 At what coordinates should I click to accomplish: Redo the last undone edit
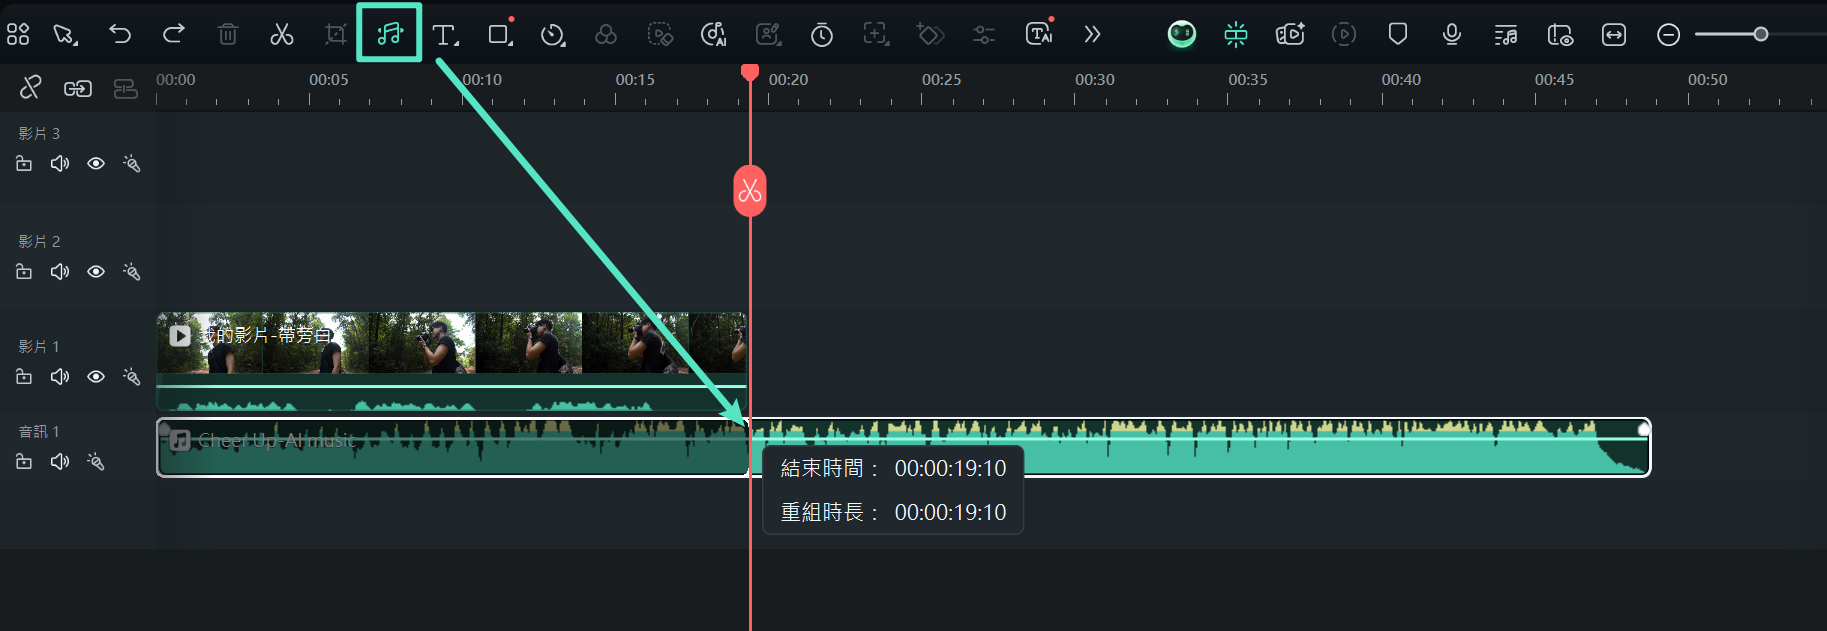(x=174, y=35)
